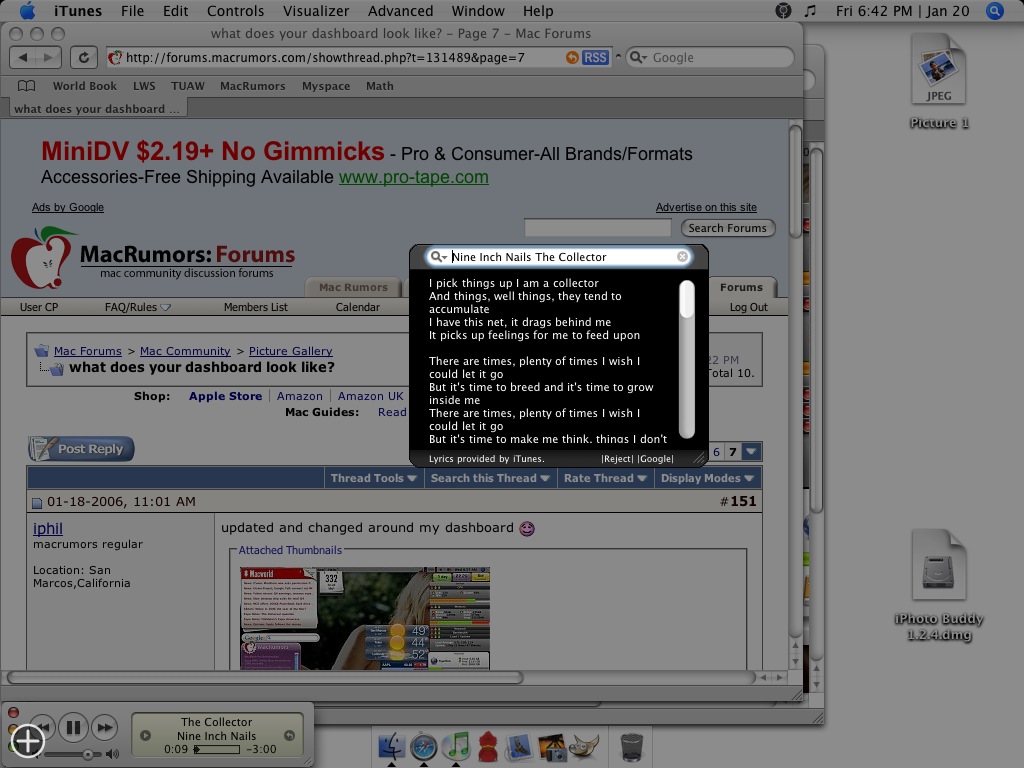Click the curved arrow in the iTunes display
The image size is (1024, 768).
289,735
